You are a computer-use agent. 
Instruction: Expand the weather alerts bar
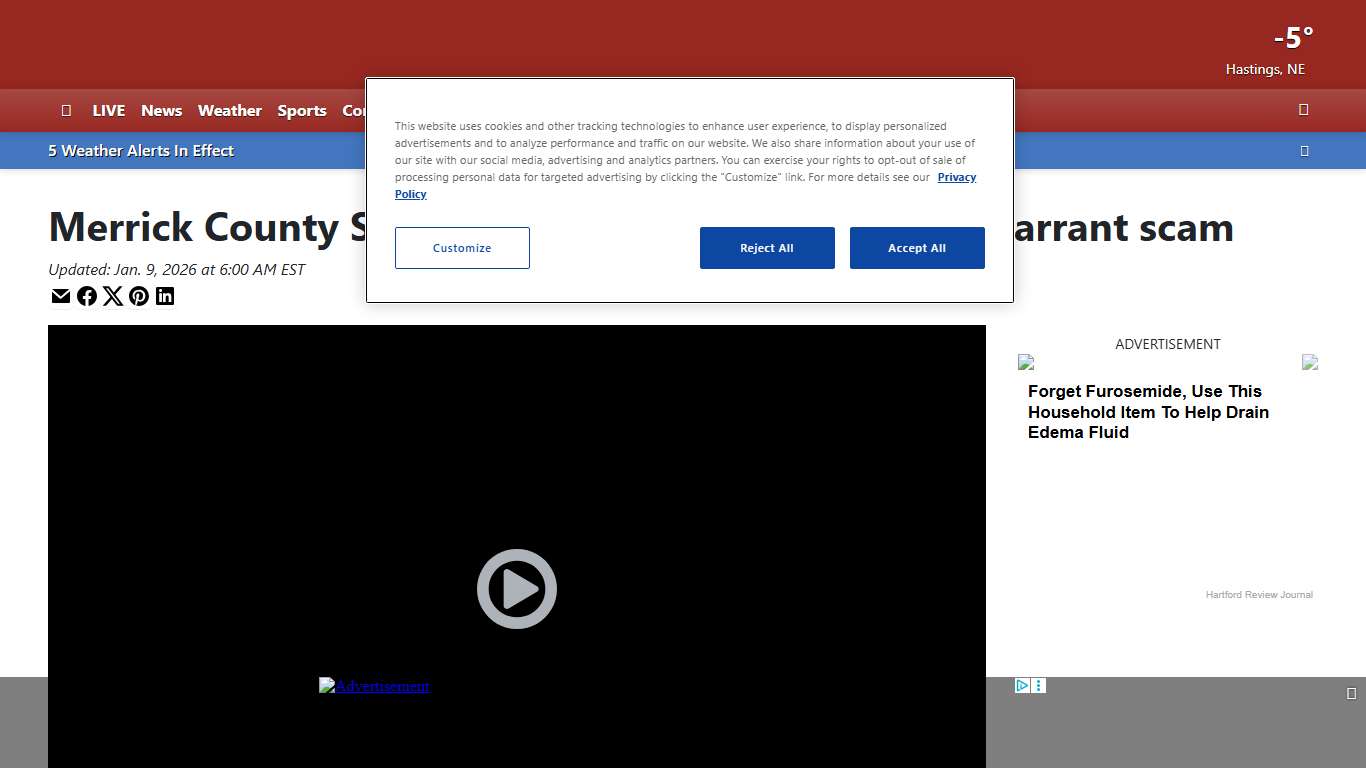(x=1304, y=151)
